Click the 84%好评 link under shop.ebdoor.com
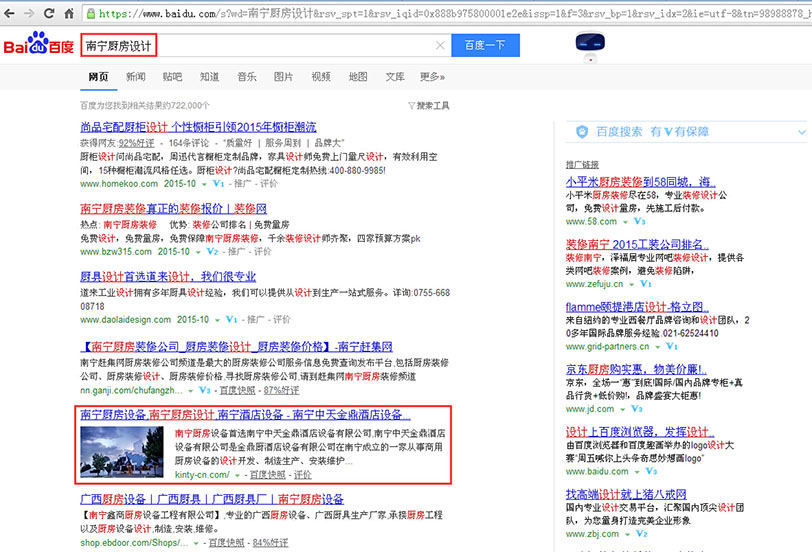 pyautogui.click(x=270, y=543)
